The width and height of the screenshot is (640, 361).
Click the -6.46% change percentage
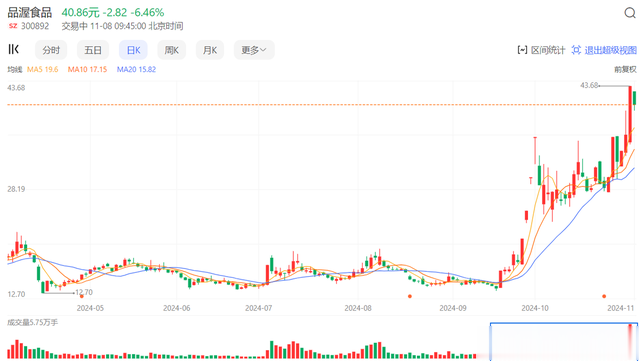pos(147,12)
